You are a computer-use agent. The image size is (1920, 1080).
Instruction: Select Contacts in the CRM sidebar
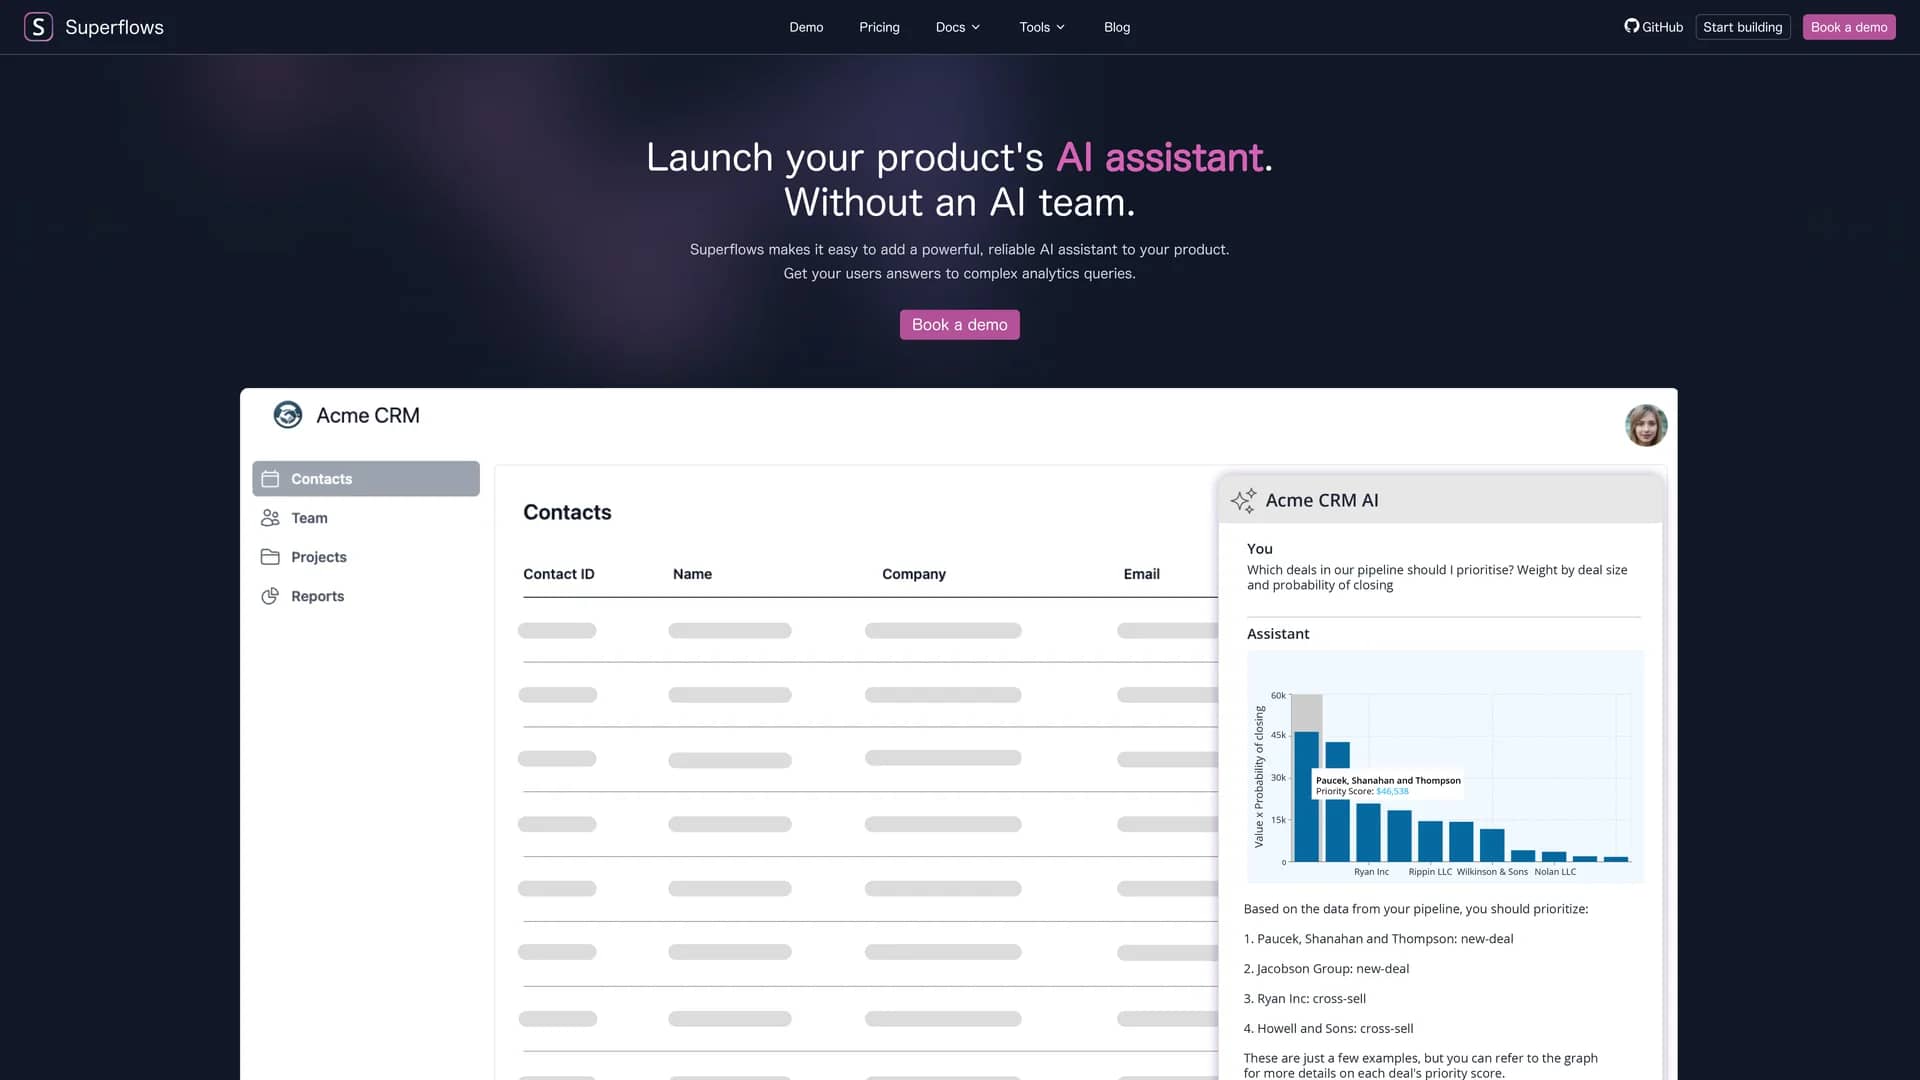coord(366,479)
